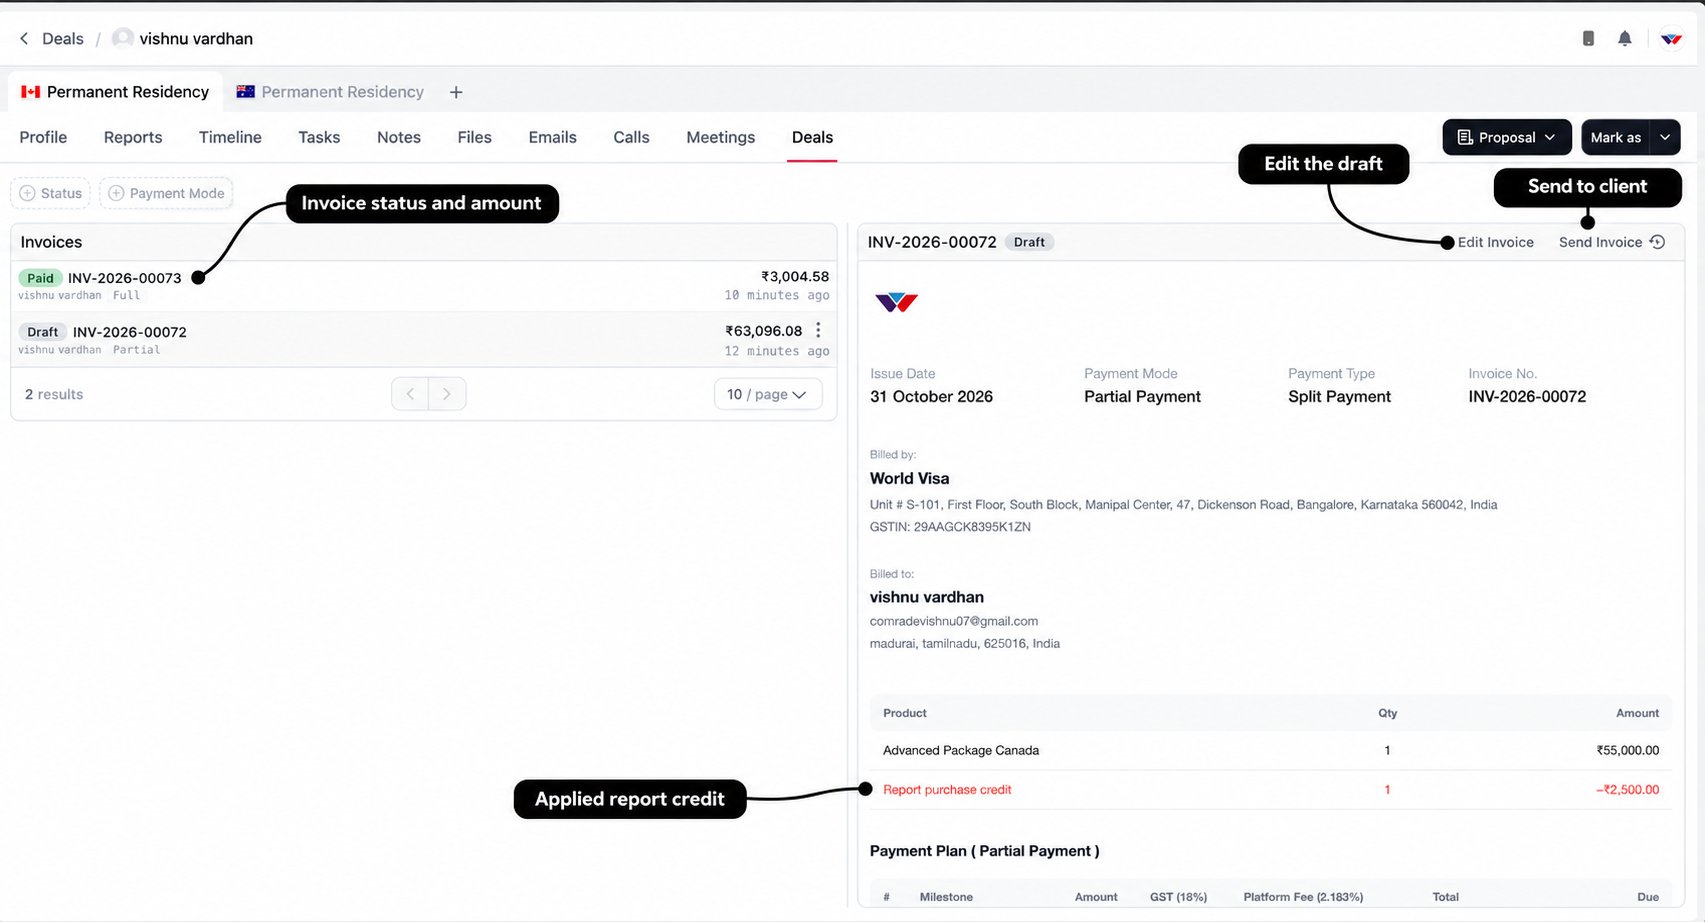1705x922 pixels.
Task: Click the World Visa logo in invoice
Action: (x=896, y=301)
